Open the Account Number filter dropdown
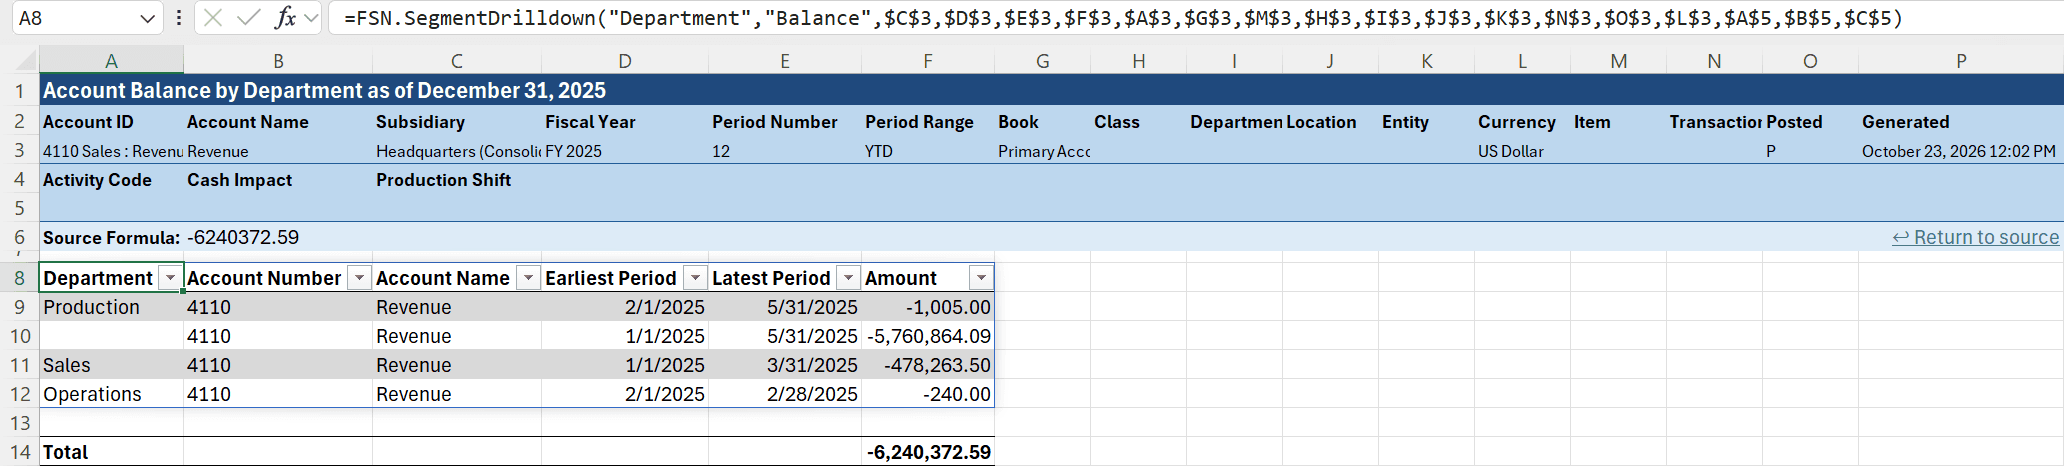The image size is (2064, 466). point(359,278)
